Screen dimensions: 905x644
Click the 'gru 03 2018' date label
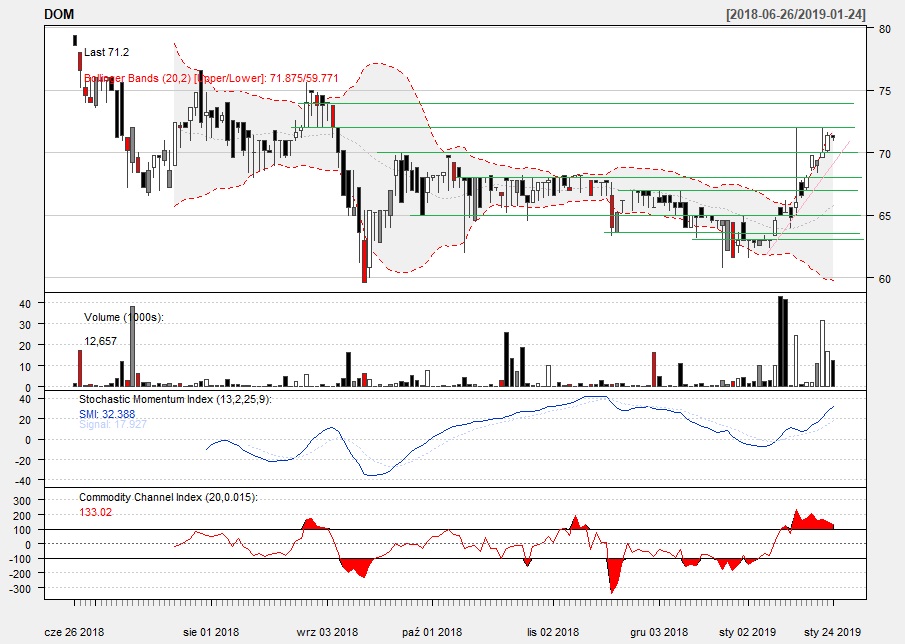coord(659,632)
